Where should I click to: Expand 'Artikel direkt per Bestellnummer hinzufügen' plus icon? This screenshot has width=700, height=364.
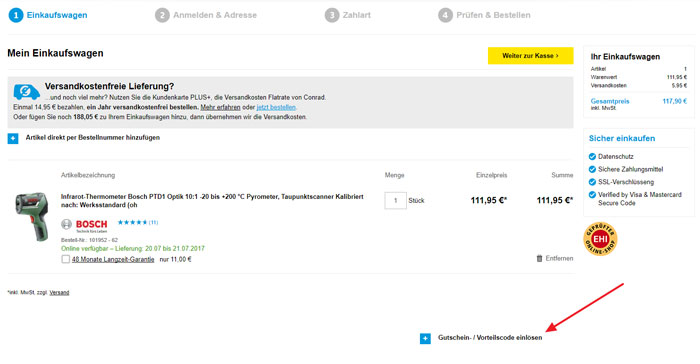[x=13, y=138]
